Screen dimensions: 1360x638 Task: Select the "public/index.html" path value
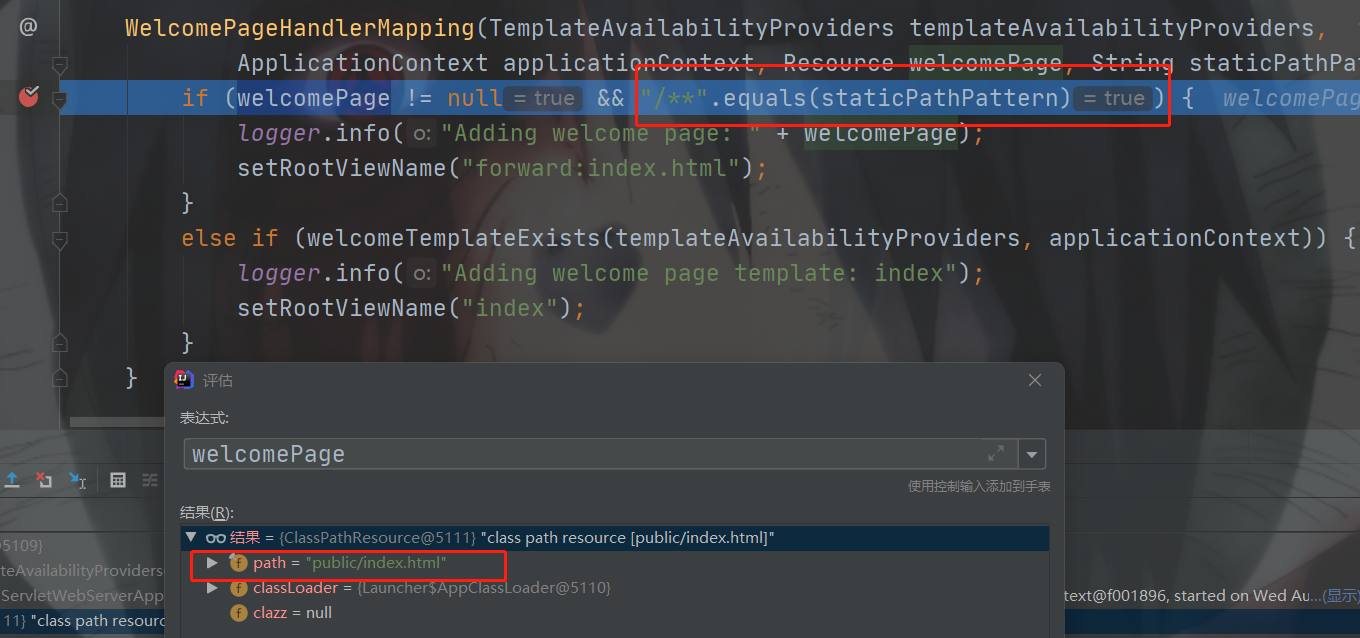click(x=376, y=563)
